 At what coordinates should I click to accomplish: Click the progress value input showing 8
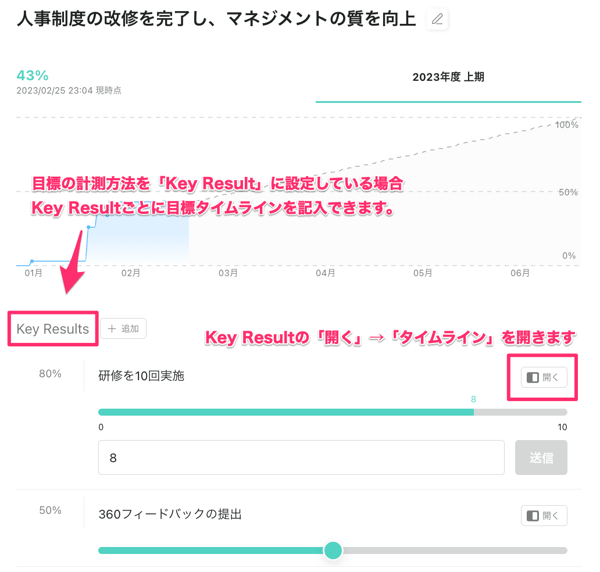pyautogui.click(x=301, y=458)
